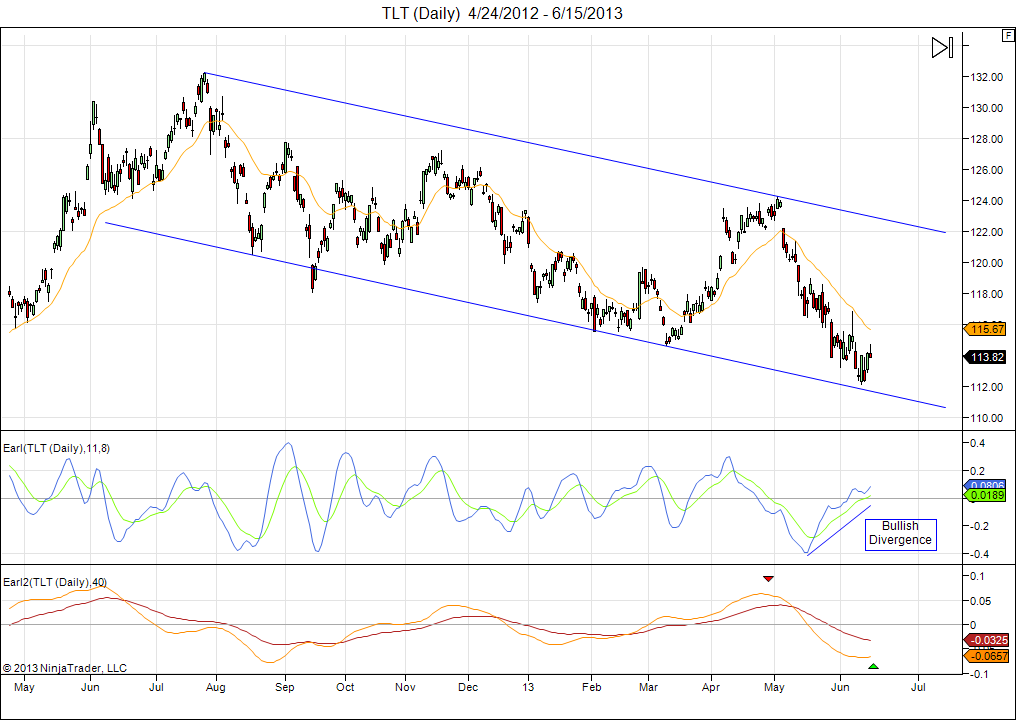Viewport: 1016px width, 720px height.
Task: Click the green up-triangle buy marker
Action: 874,666
